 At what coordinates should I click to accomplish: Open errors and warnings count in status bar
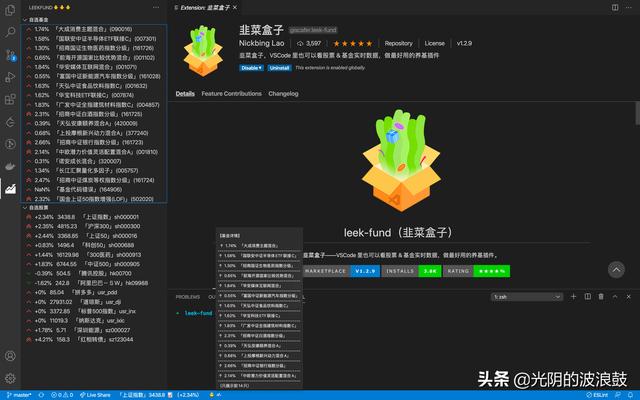click(62, 395)
